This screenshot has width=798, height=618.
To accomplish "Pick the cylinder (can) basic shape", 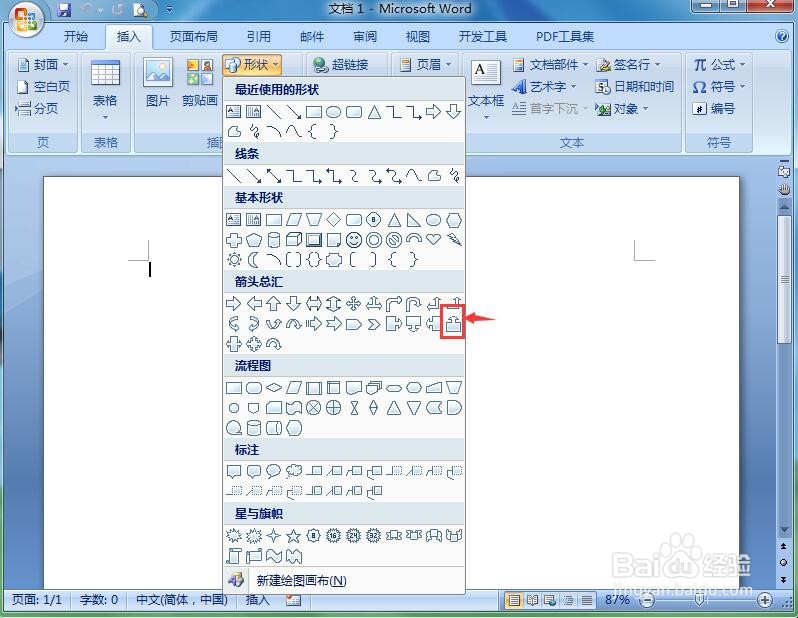I will pos(274,240).
